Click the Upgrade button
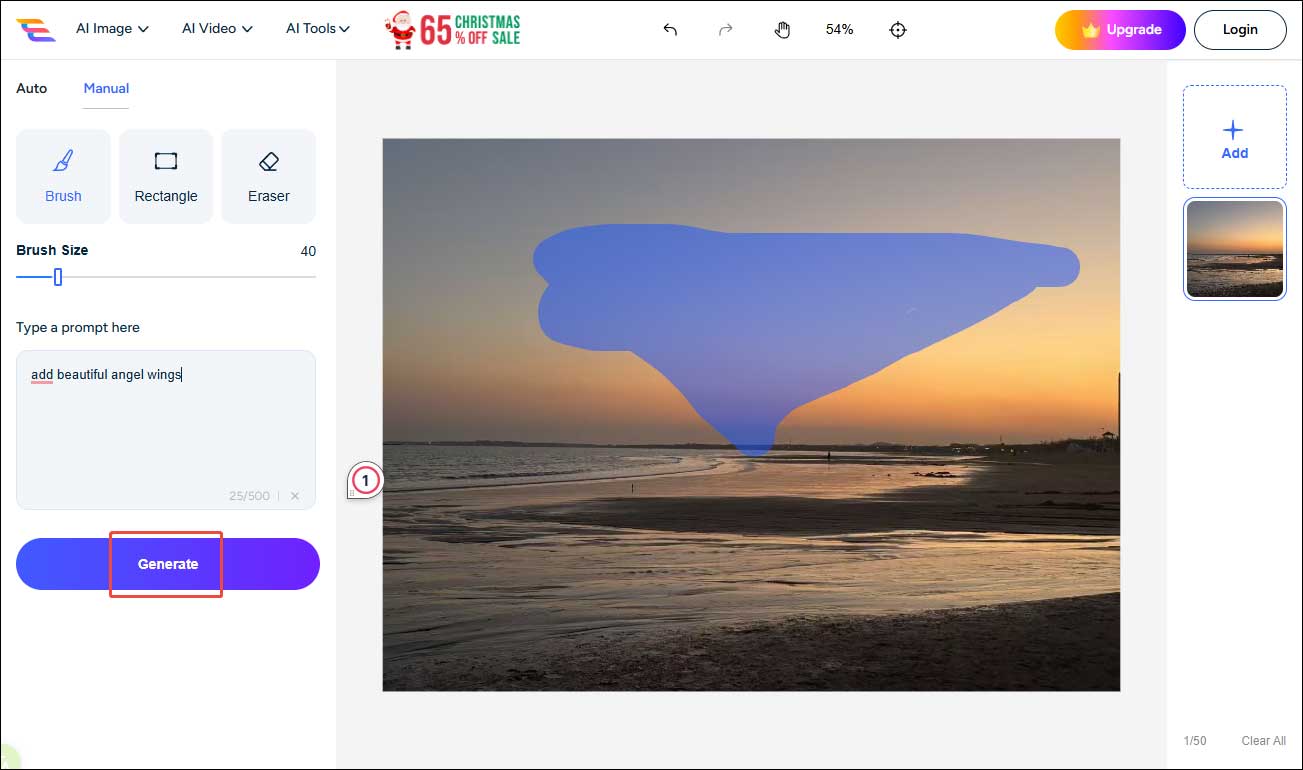Screen dimensions: 1303x770 tap(1120, 30)
